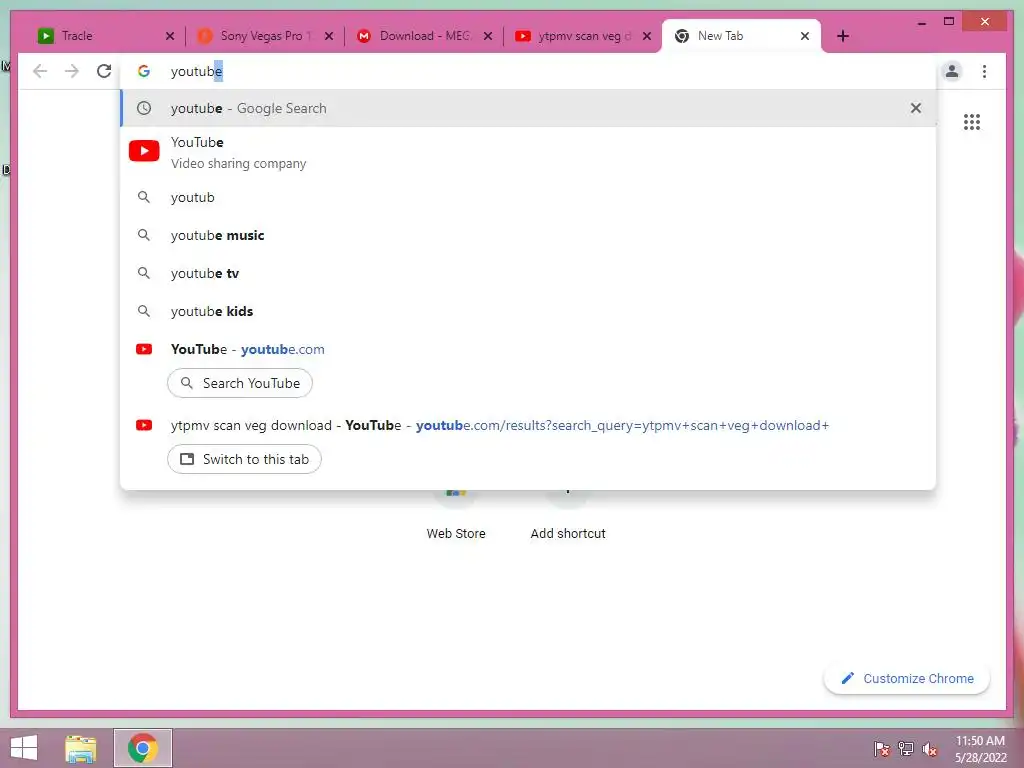The image size is (1024, 768).
Task: Maximize the Chrome window
Action: point(949,22)
